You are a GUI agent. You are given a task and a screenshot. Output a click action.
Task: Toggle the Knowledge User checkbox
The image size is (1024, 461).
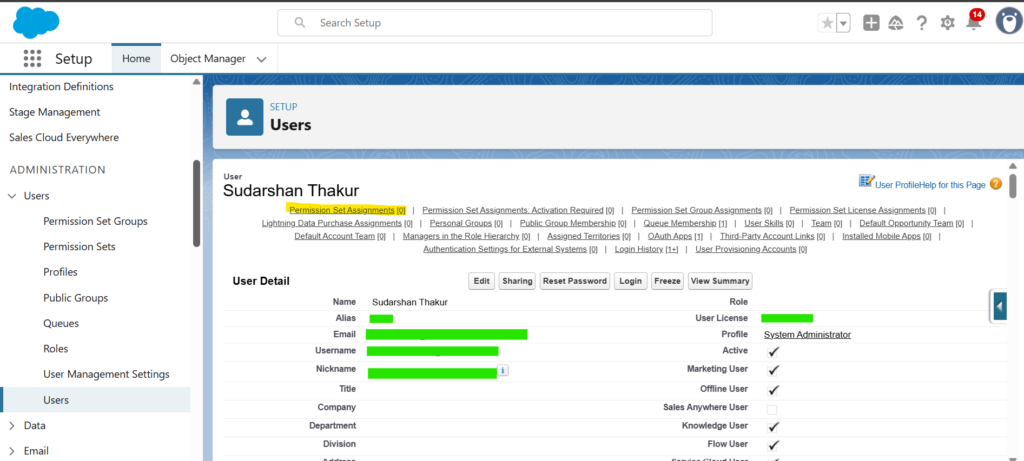click(773, 426)
